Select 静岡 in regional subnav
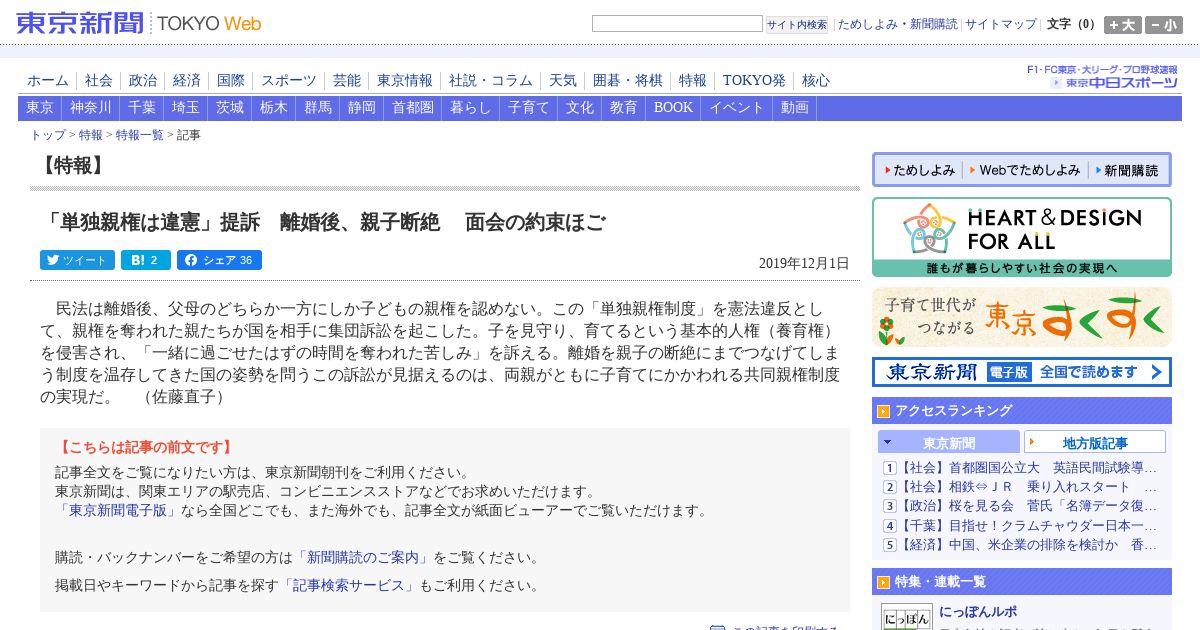Viewport: 1200px width, 630px height. click(362, 108)
